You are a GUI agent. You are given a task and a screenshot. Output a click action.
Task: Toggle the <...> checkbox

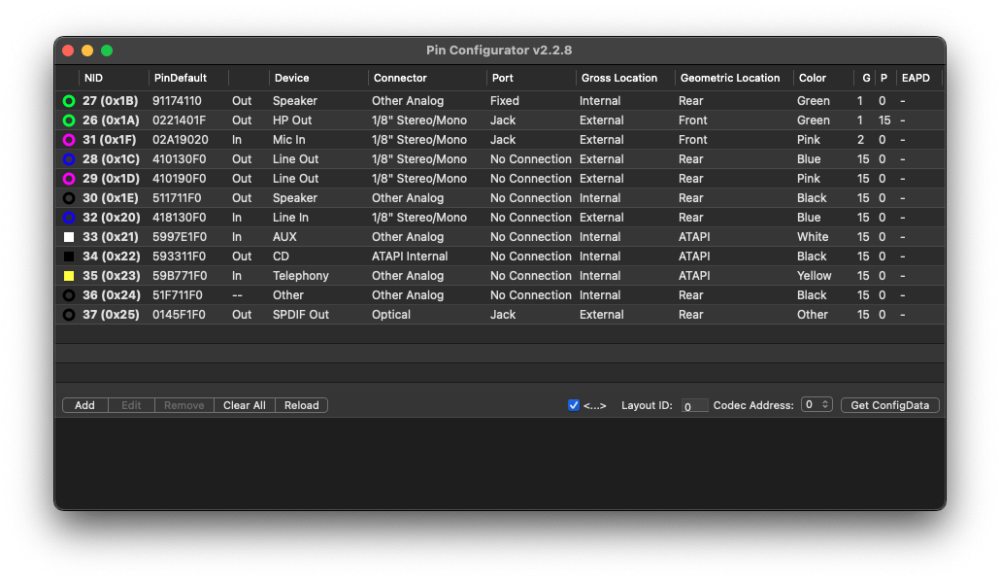(573, 405)
